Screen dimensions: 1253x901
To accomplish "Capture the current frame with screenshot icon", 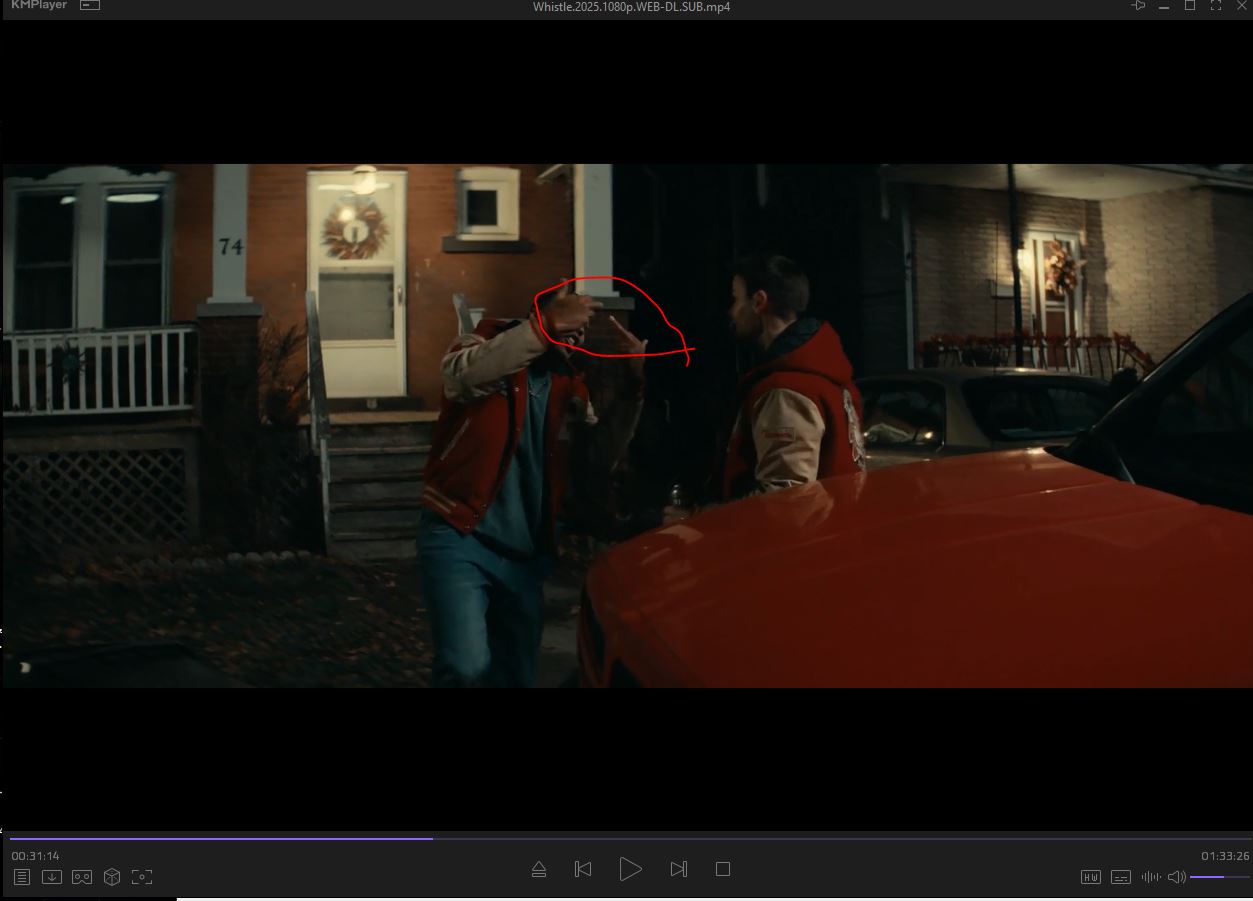I will [x=142, y=877].
